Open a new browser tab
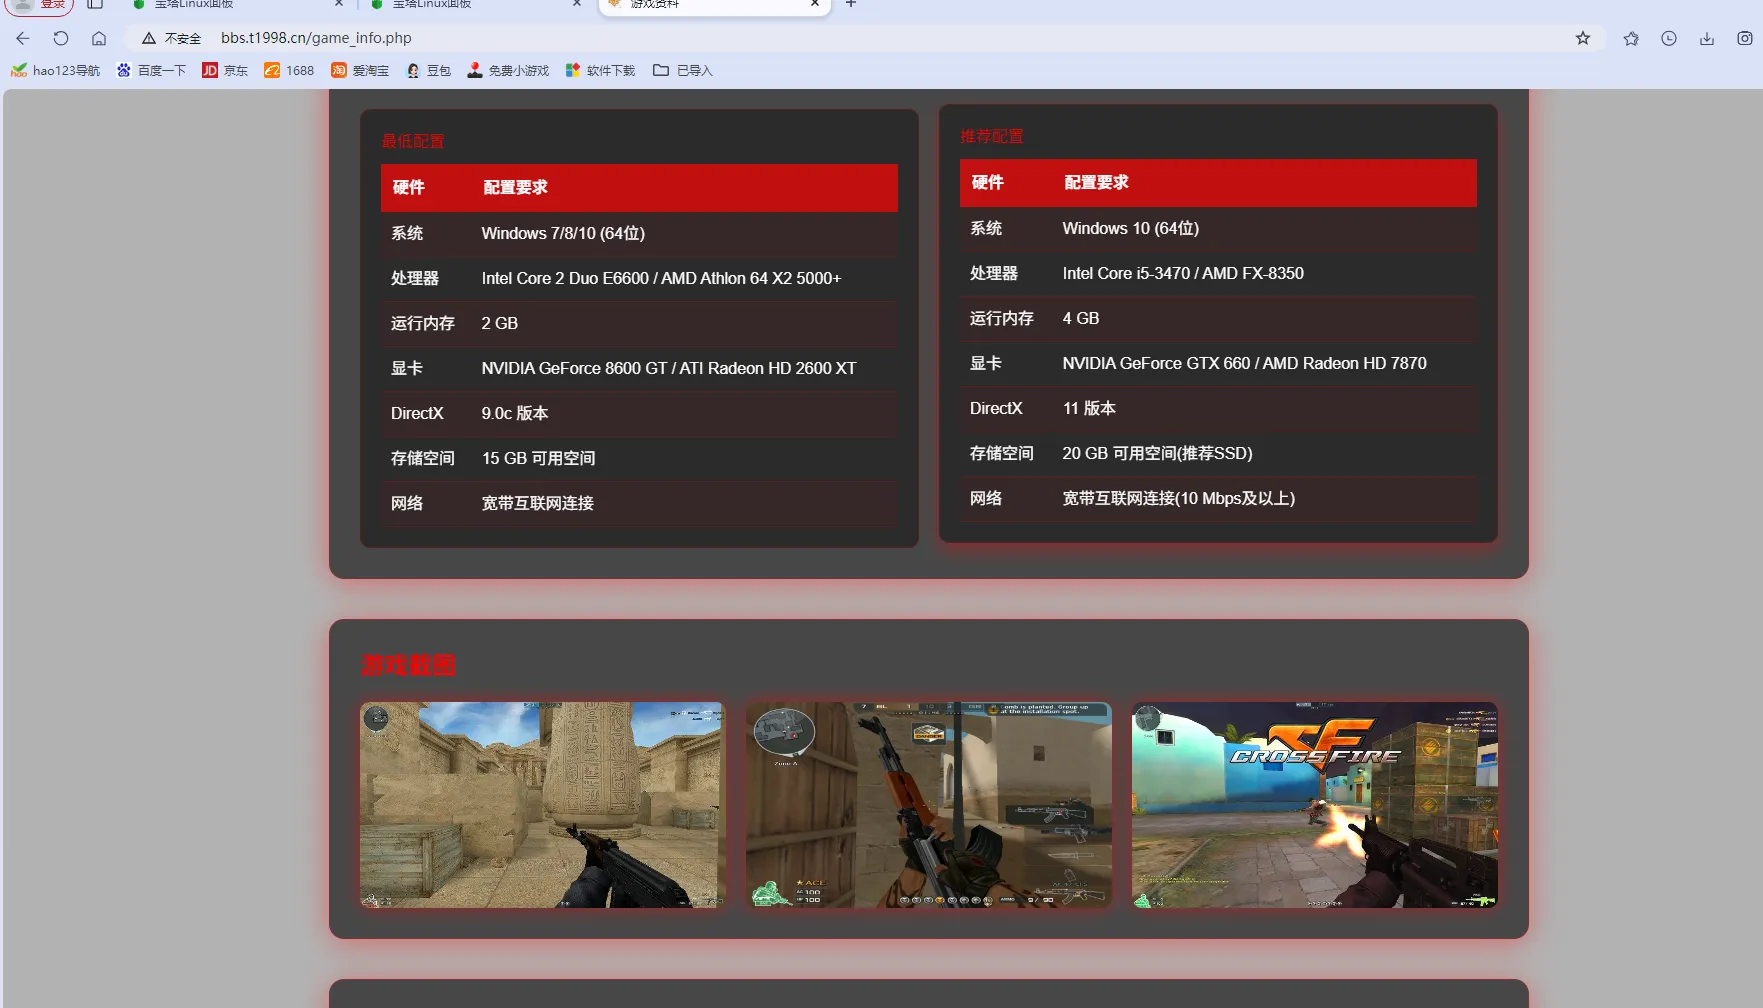1763x1008 pixels. [x=851, y=4]
